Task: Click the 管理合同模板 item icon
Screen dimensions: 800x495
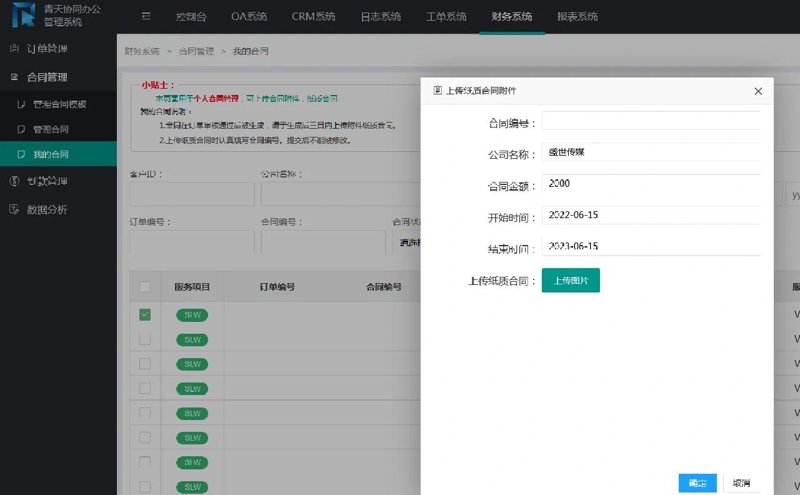Action: coord(21,104)
